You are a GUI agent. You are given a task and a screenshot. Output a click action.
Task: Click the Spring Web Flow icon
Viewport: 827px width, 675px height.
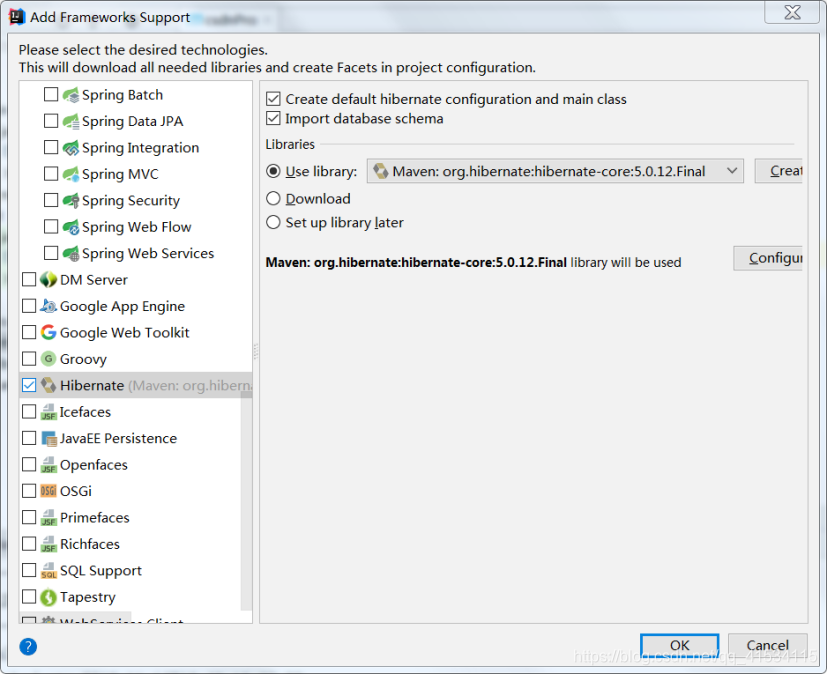click(x=71, y=227)
